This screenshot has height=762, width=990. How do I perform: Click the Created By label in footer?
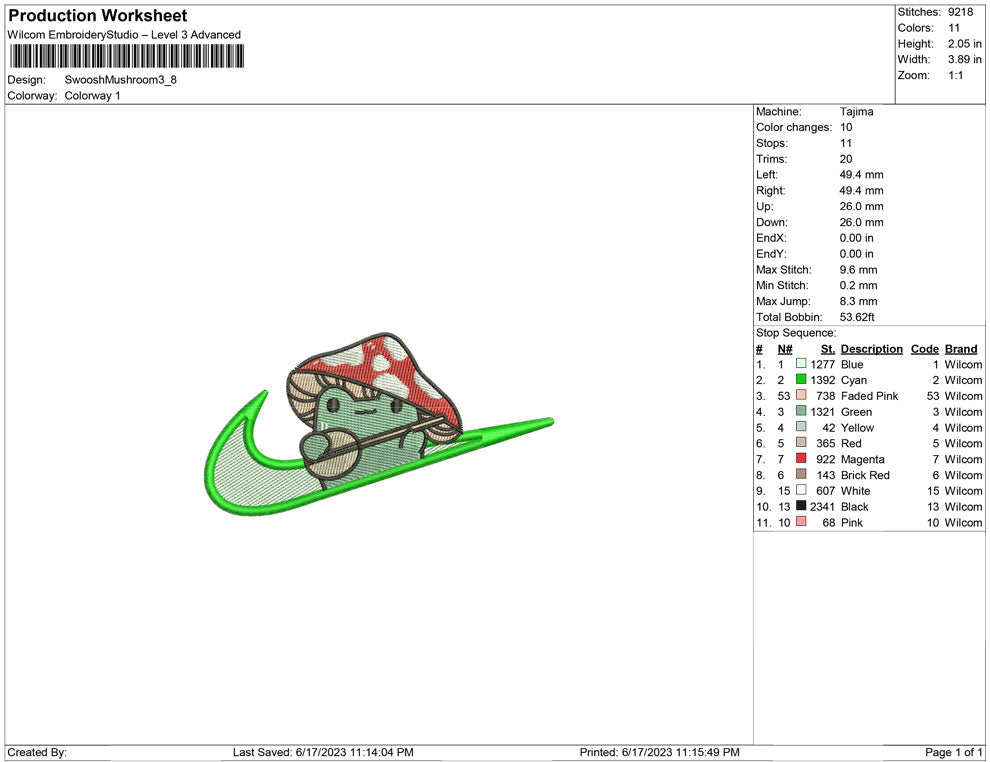coord(37,752)
